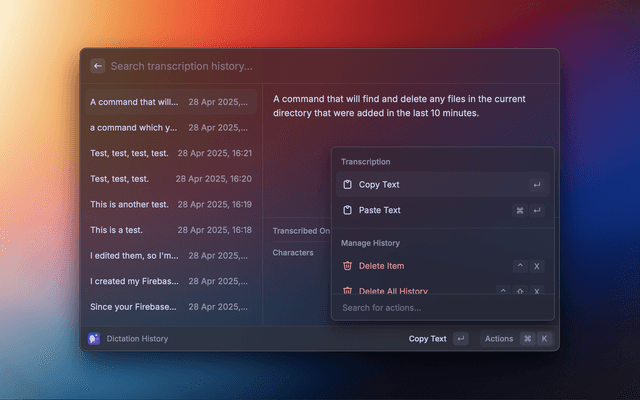Viewport: 640px width, 400px height.
Task: Click the K key icon beside Actions
Action: pos(545,339)
